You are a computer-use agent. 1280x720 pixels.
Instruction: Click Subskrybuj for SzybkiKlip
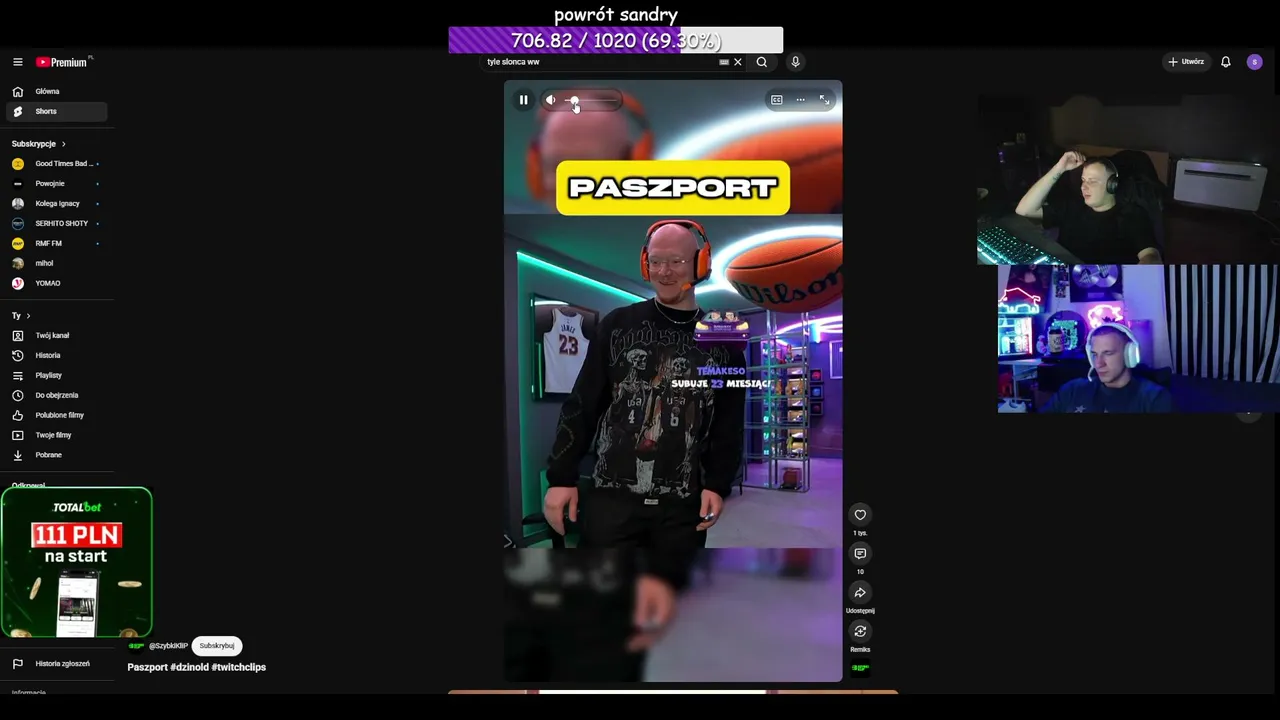[217, 646]
